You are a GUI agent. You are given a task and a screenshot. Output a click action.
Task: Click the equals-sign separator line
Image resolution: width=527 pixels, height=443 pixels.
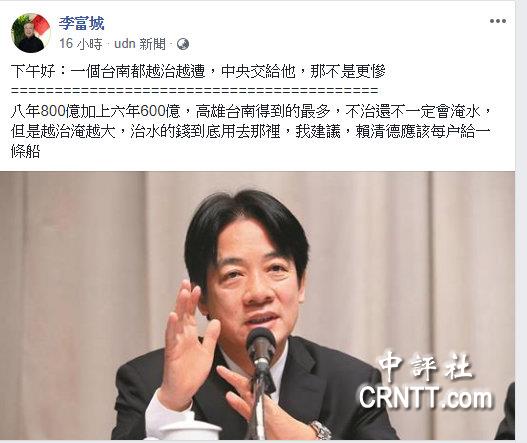[x=195, y=91]
